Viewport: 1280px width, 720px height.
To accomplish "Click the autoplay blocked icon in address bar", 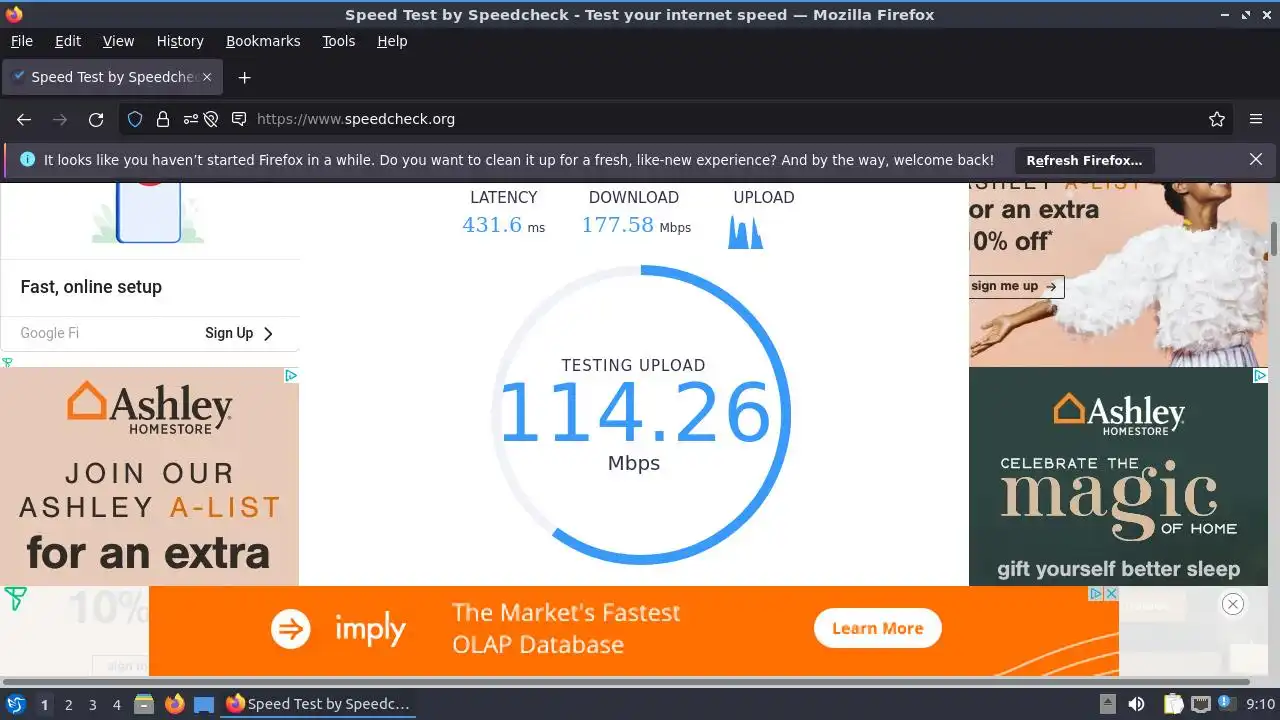I will tap(211, 119).
